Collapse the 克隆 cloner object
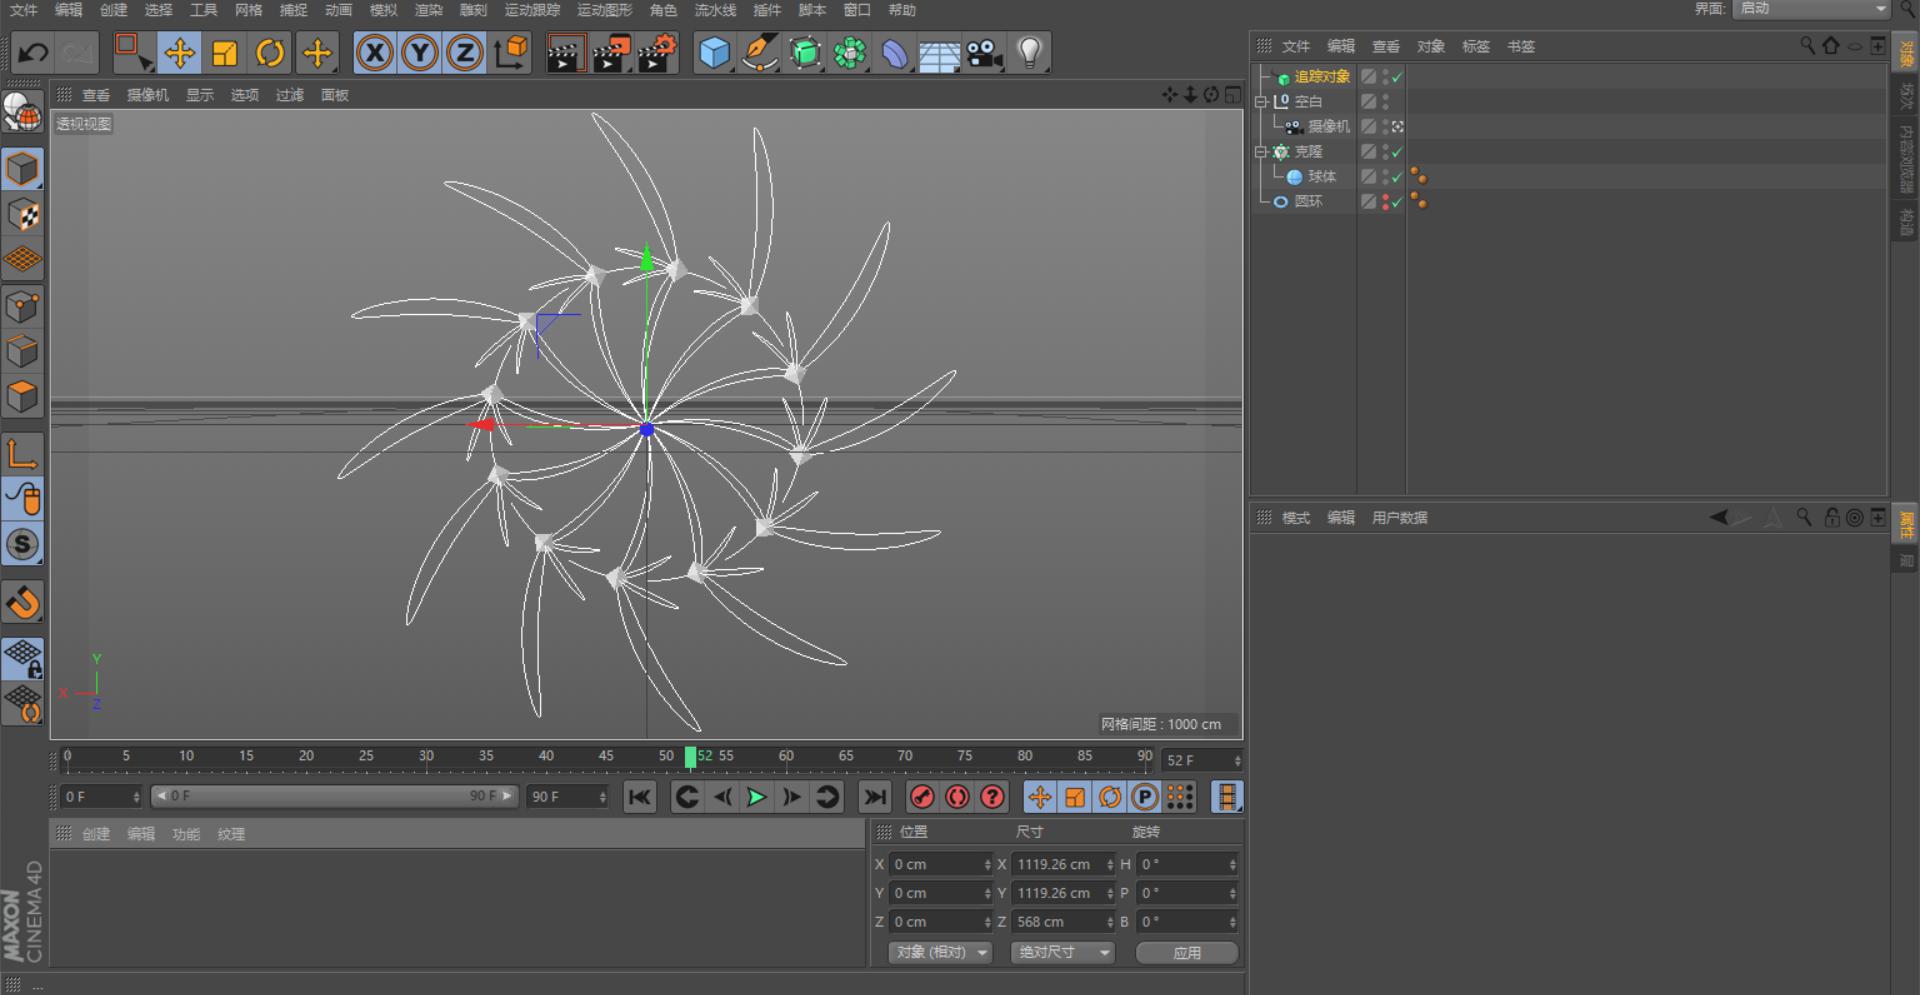This screenshot has height=995, width=1920. [x=1262, y=152]
